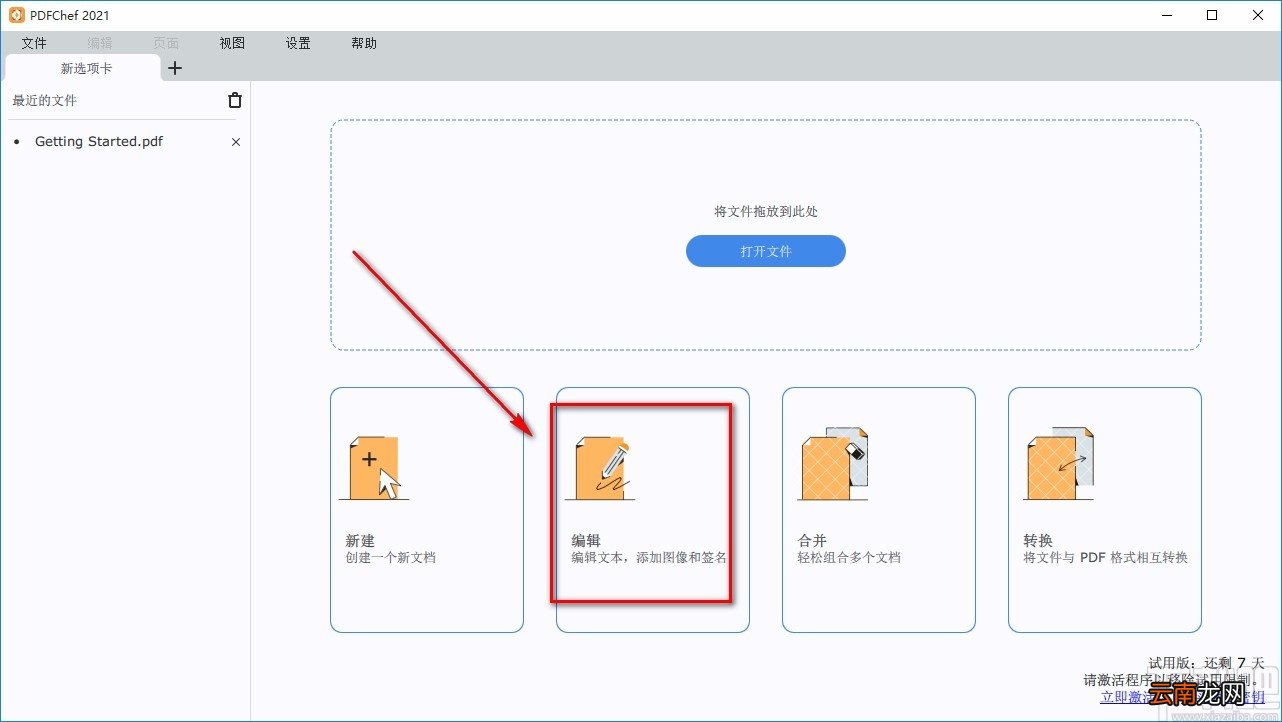Open the 设置 menu
Screen dimensions: 1282x722
298,43
